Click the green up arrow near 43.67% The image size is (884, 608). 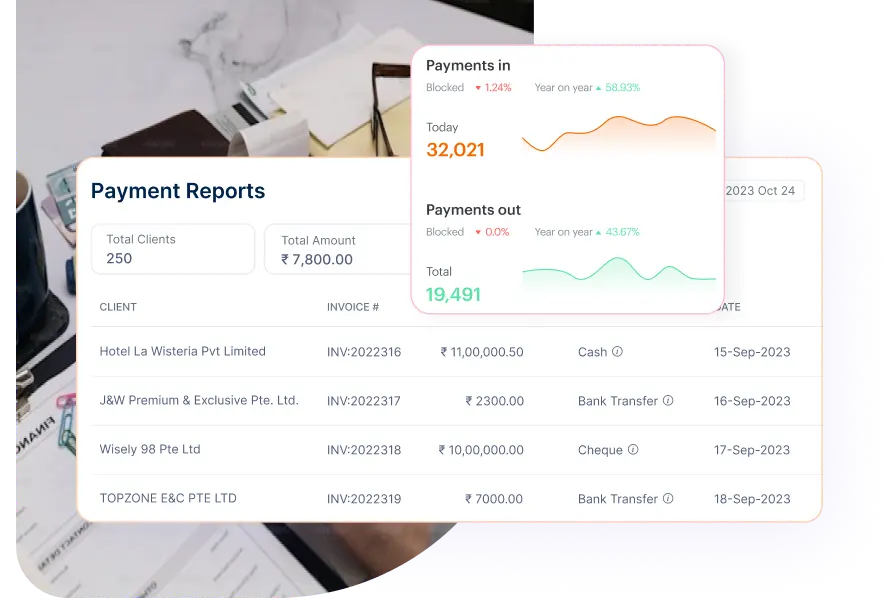(599, 232)
